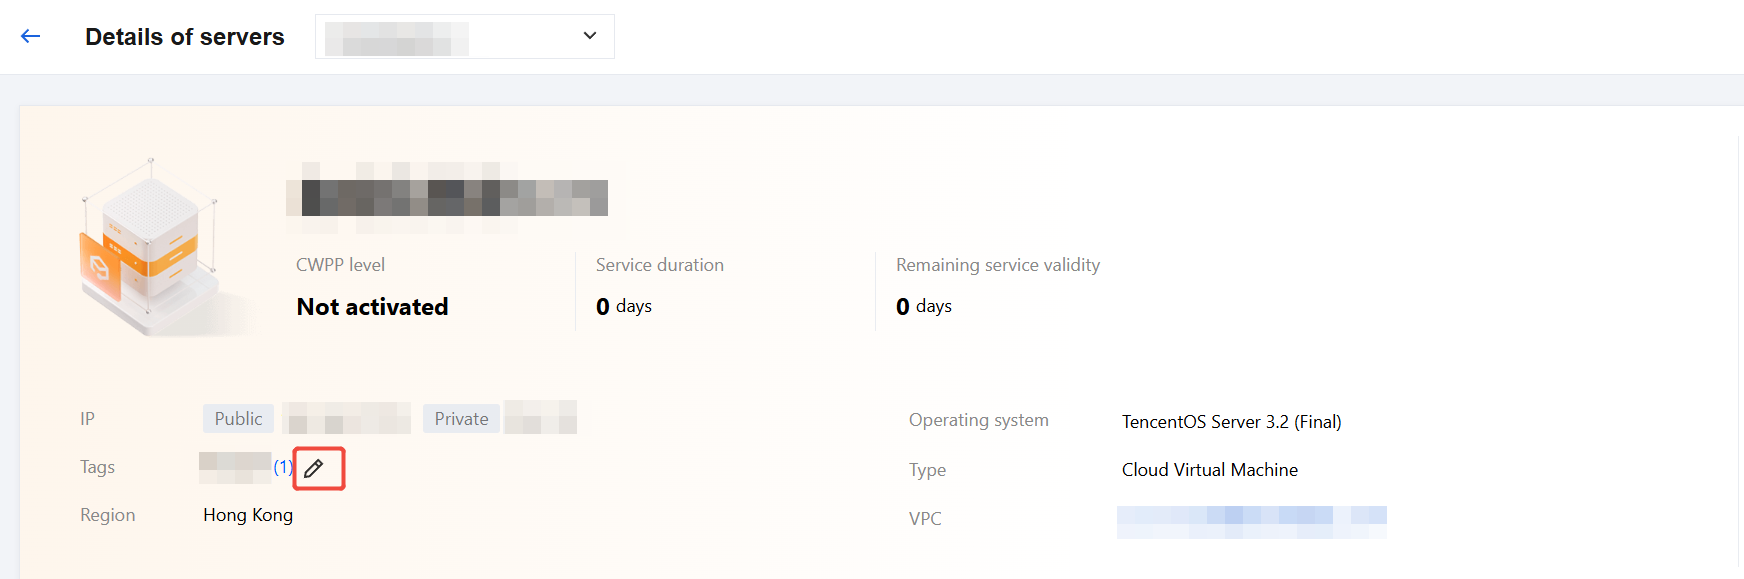Open the server selector dropdown
1744x579 pixels.
[x=465, y=37]
